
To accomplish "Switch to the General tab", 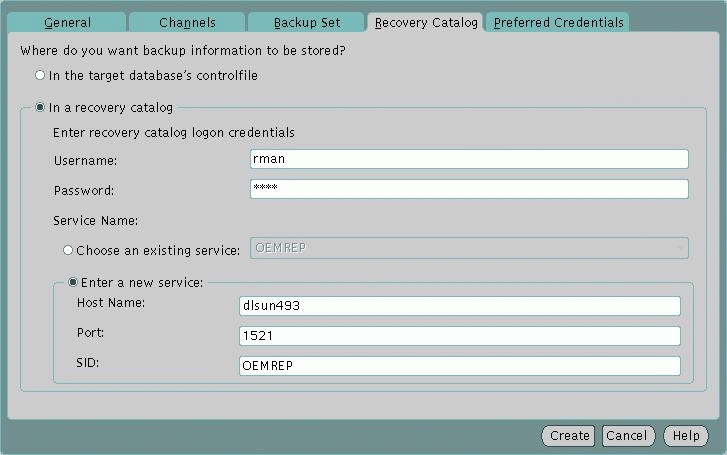I will coord(67,22).
